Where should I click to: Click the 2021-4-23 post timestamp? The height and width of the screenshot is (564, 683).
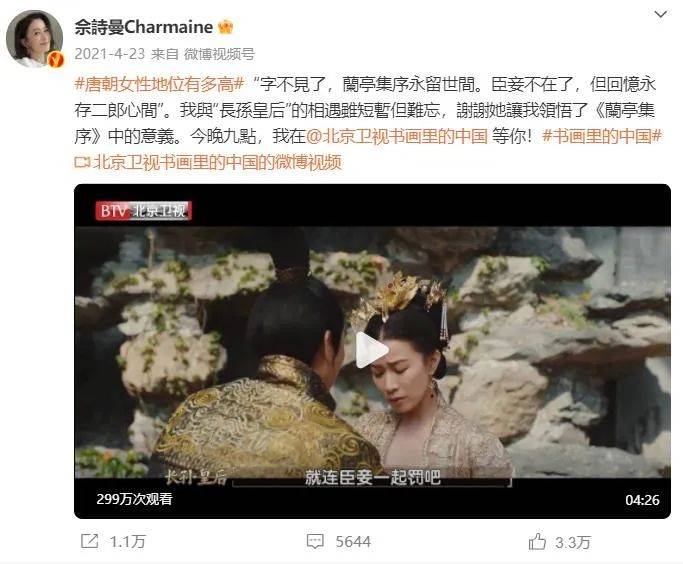109,54
